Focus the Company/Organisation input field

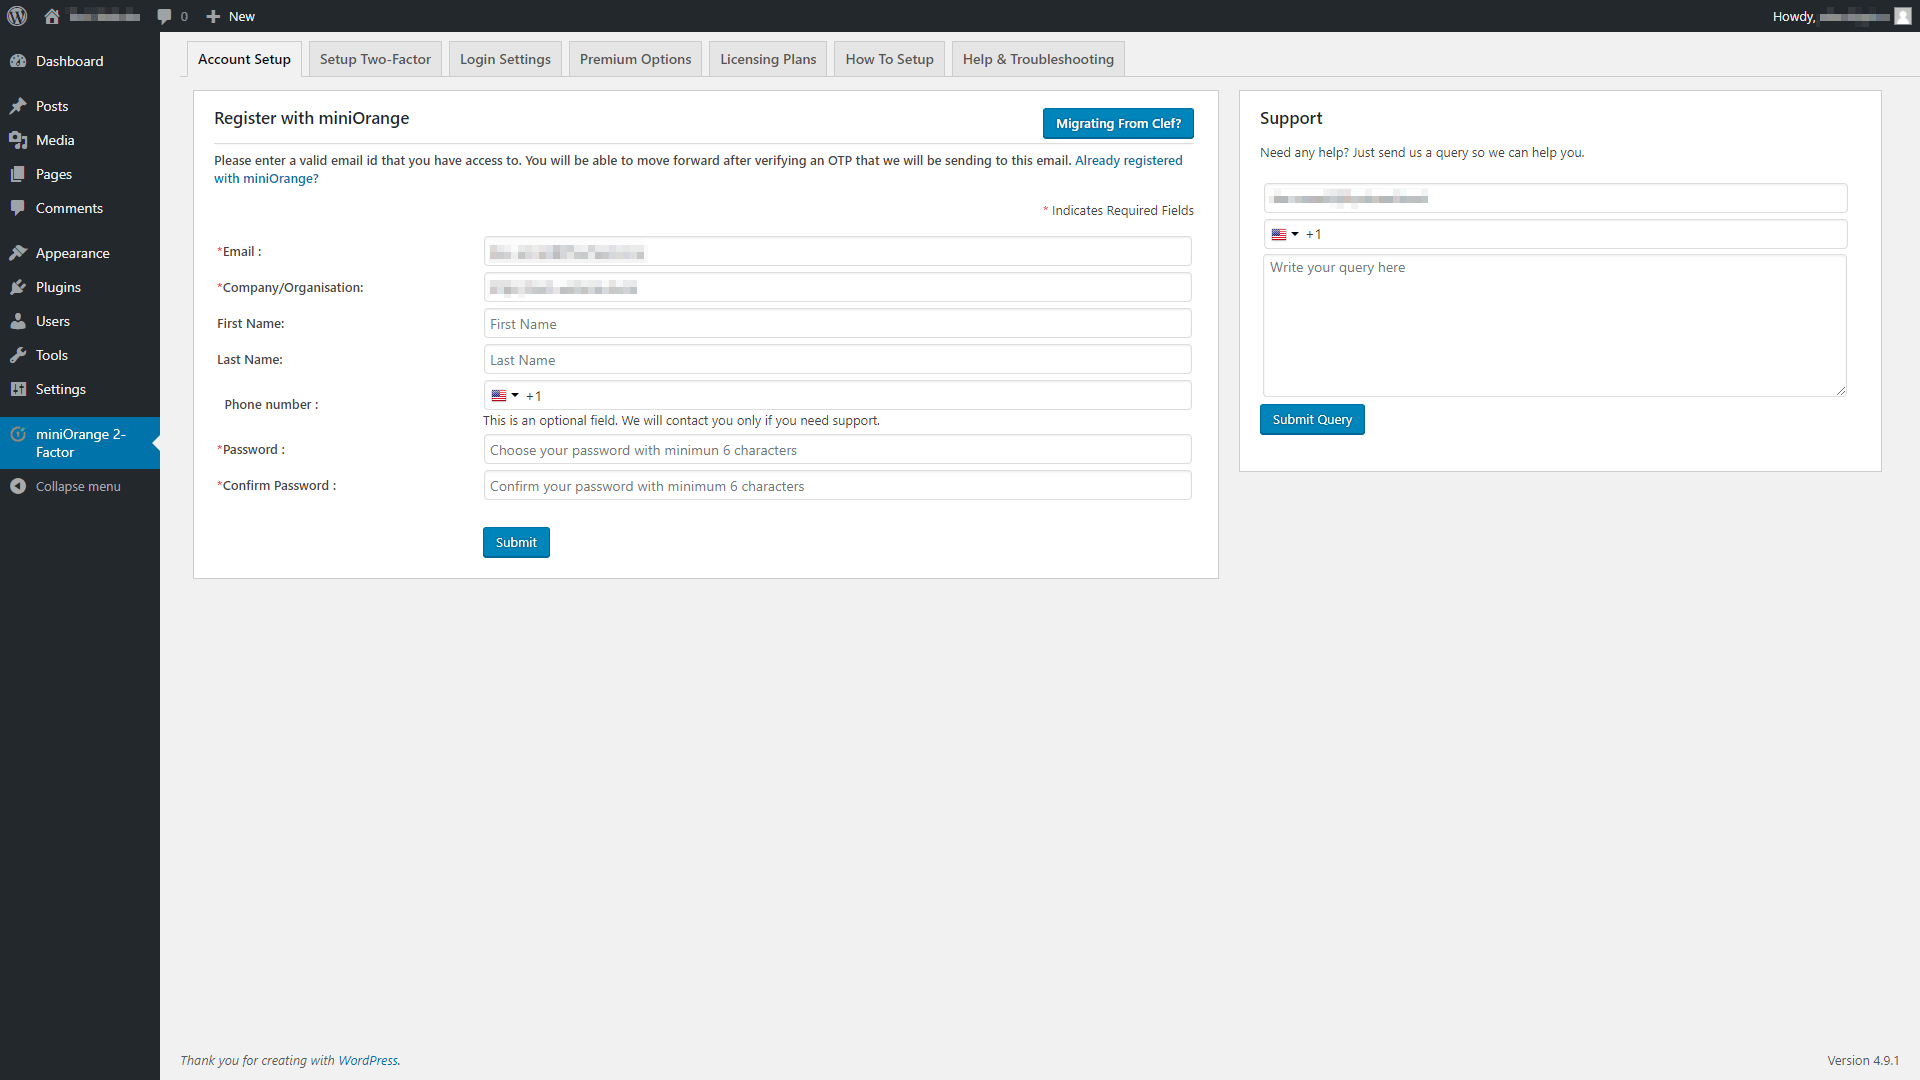pyautogui.click(x=837, y=287)
